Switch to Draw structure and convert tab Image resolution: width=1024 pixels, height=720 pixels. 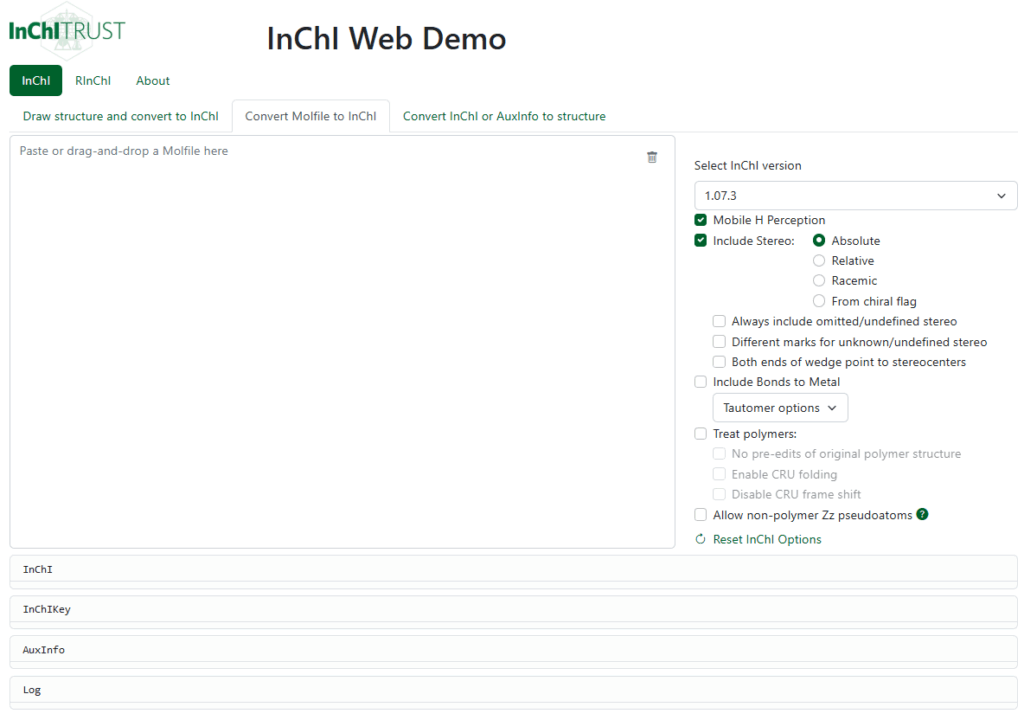click(x=121, y=116)
